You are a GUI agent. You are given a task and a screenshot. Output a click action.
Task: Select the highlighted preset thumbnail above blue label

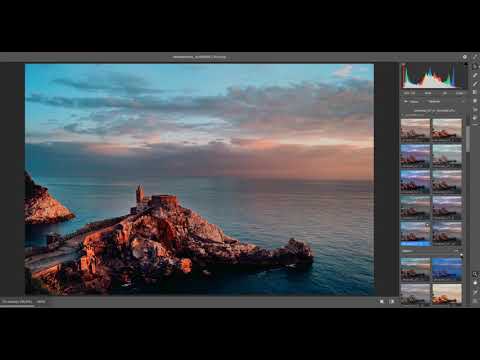[415, 232]
